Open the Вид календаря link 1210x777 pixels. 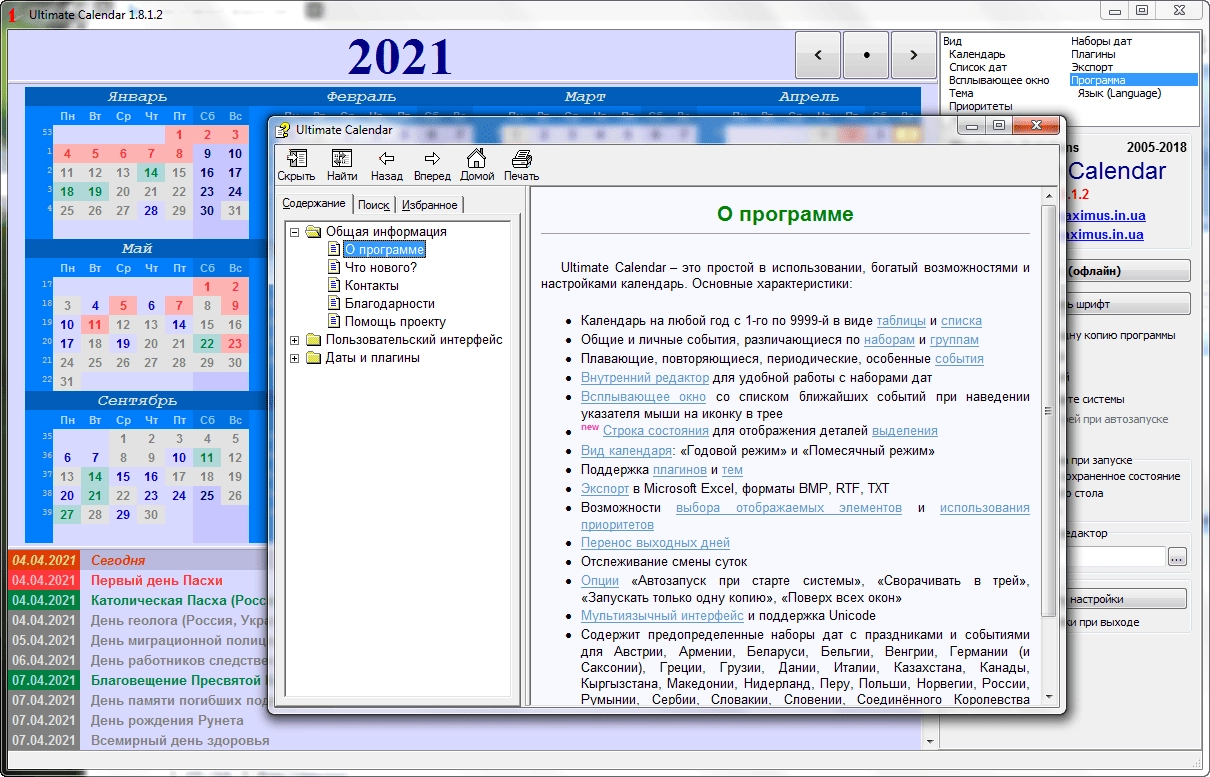click(x=626, y=451)
